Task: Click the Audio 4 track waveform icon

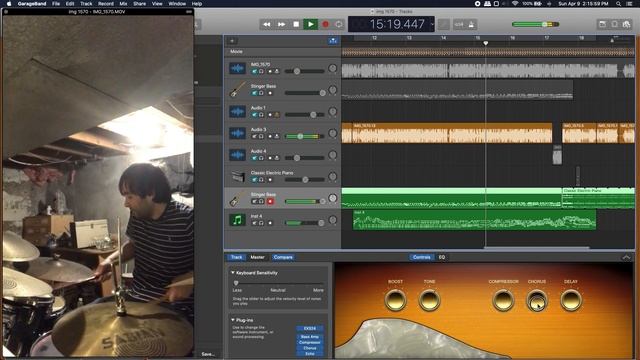Action: point(237,155)
